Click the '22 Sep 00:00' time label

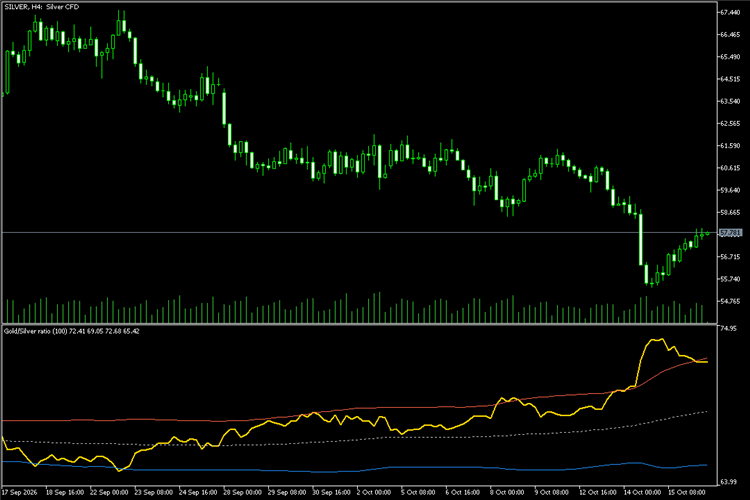coord(109,492)
